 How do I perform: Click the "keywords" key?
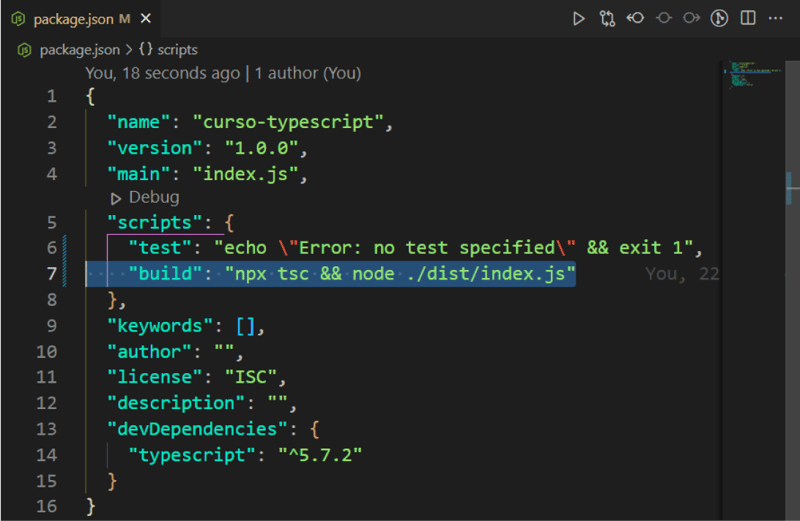coord(160,326)
